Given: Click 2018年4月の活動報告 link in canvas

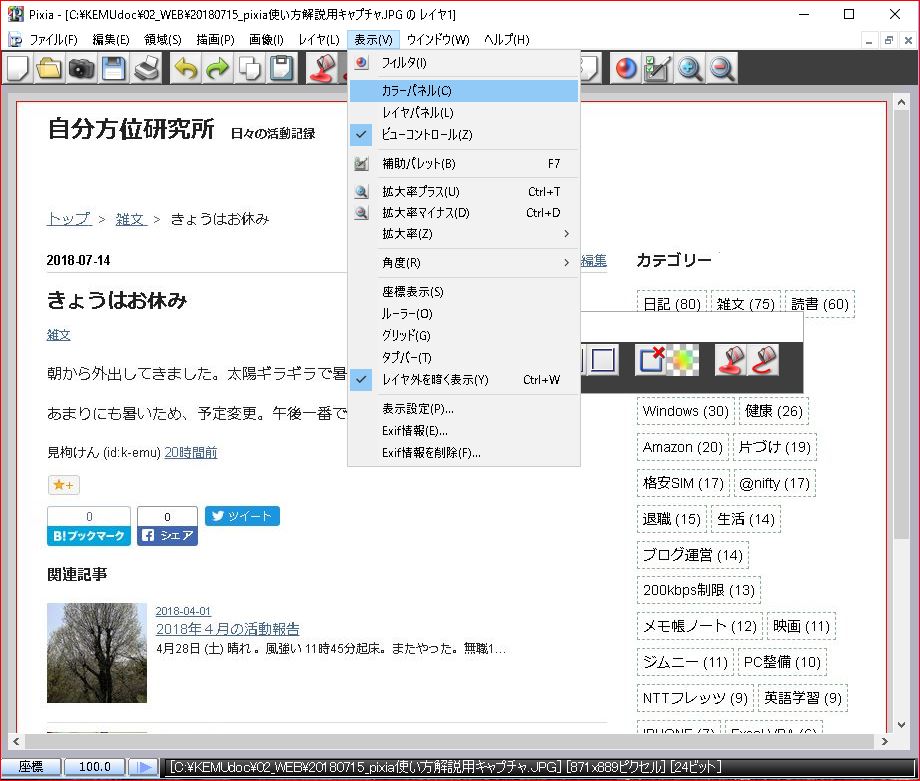Looking at the screenshot, I should pos(228,629).
